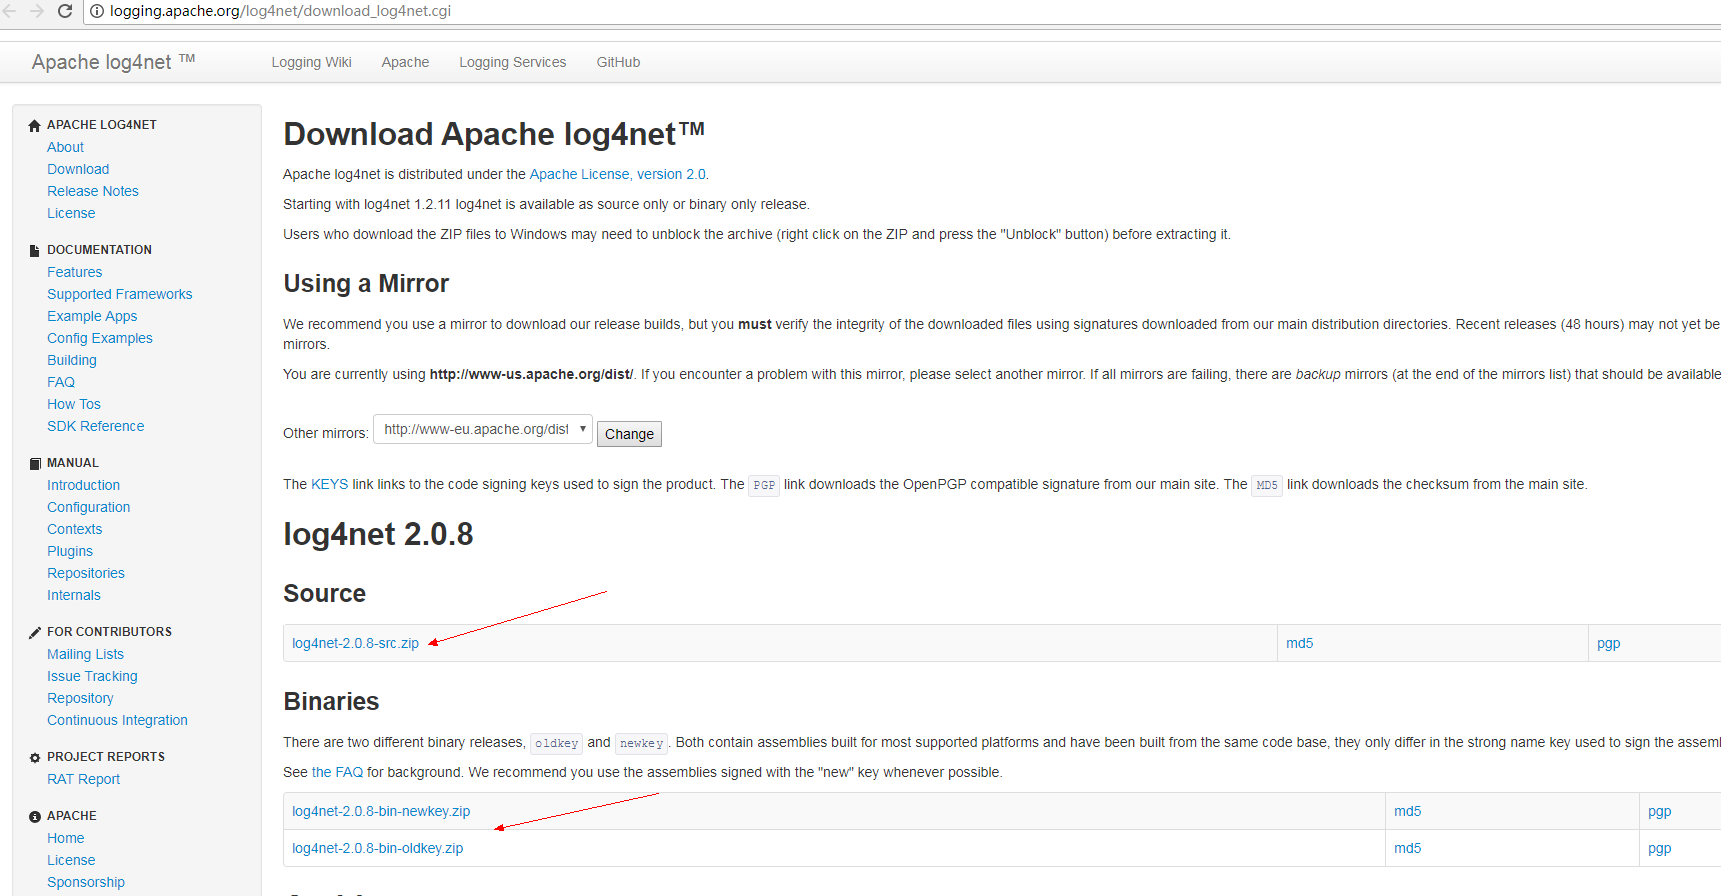Open Supported Frameworks link
This screenshot has height=896, width=1721.
tap(119, 294)
